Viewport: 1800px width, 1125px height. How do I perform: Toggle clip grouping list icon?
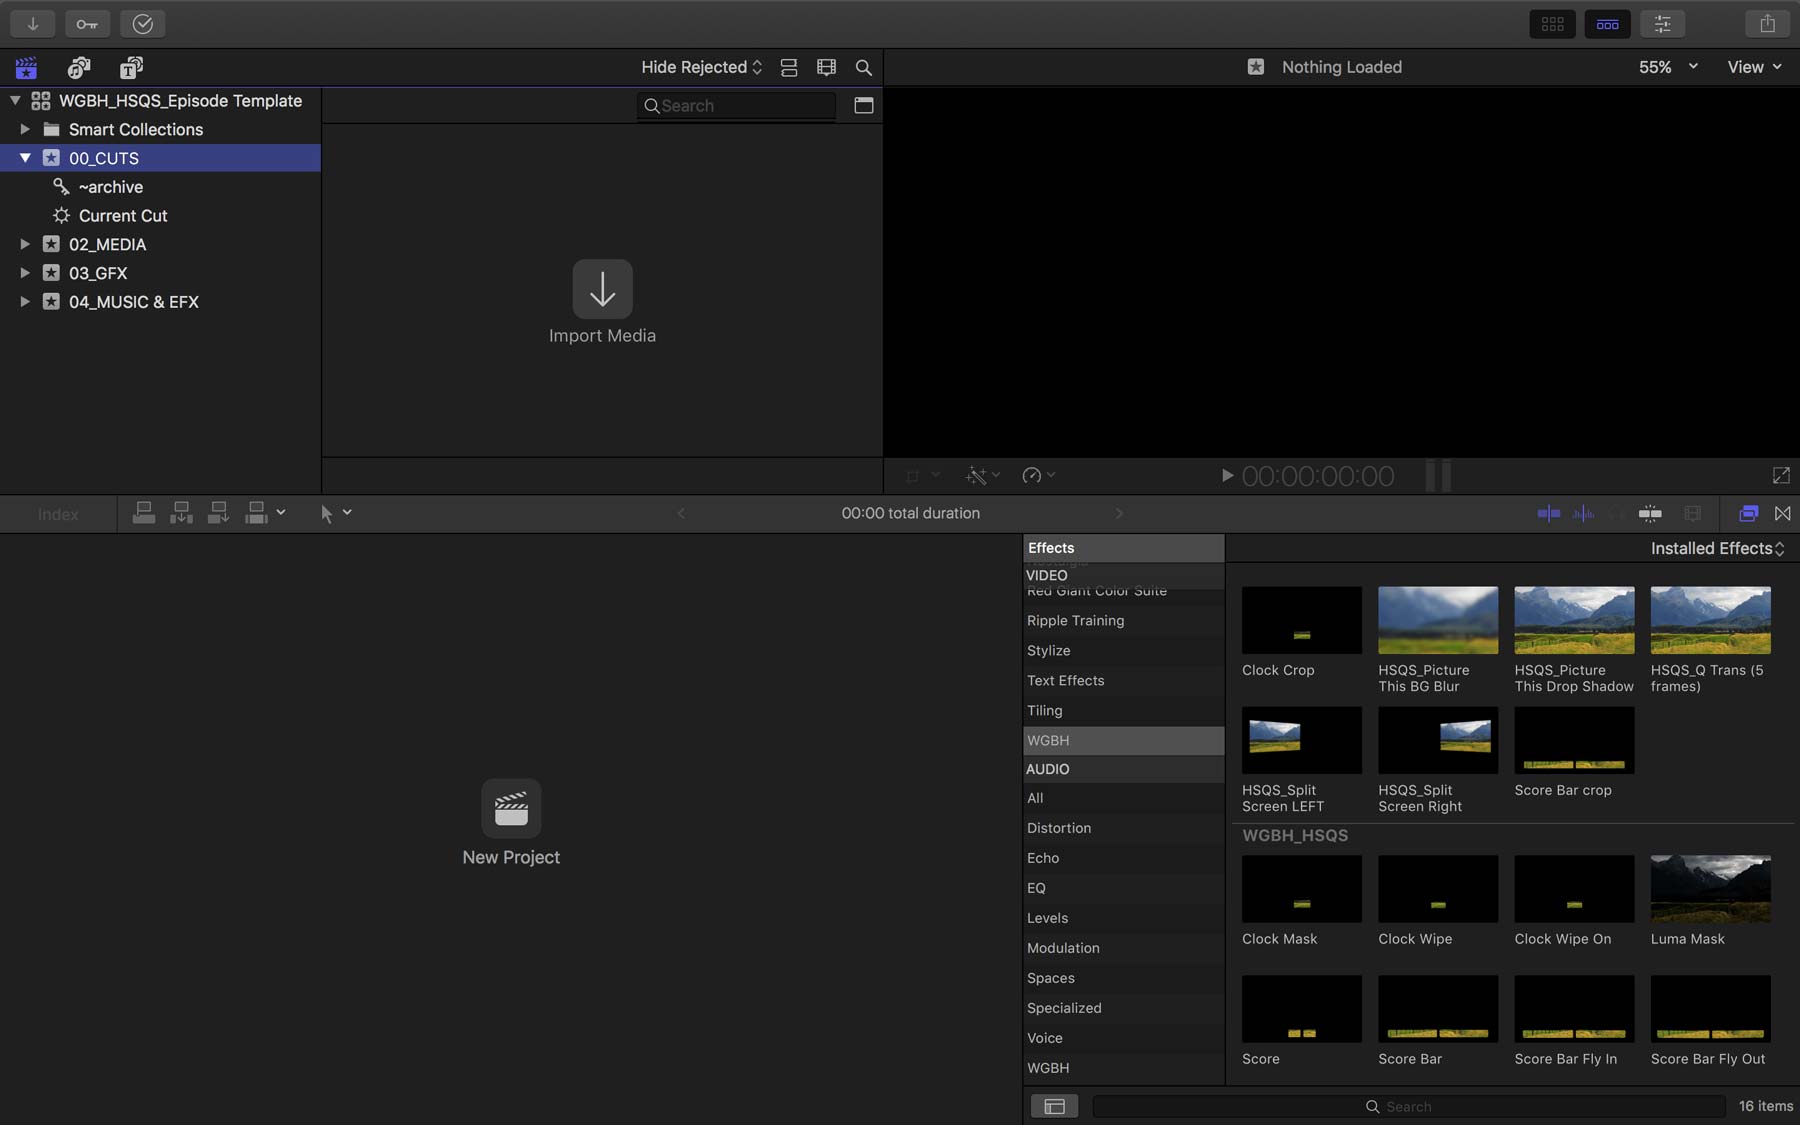point(789,67)
